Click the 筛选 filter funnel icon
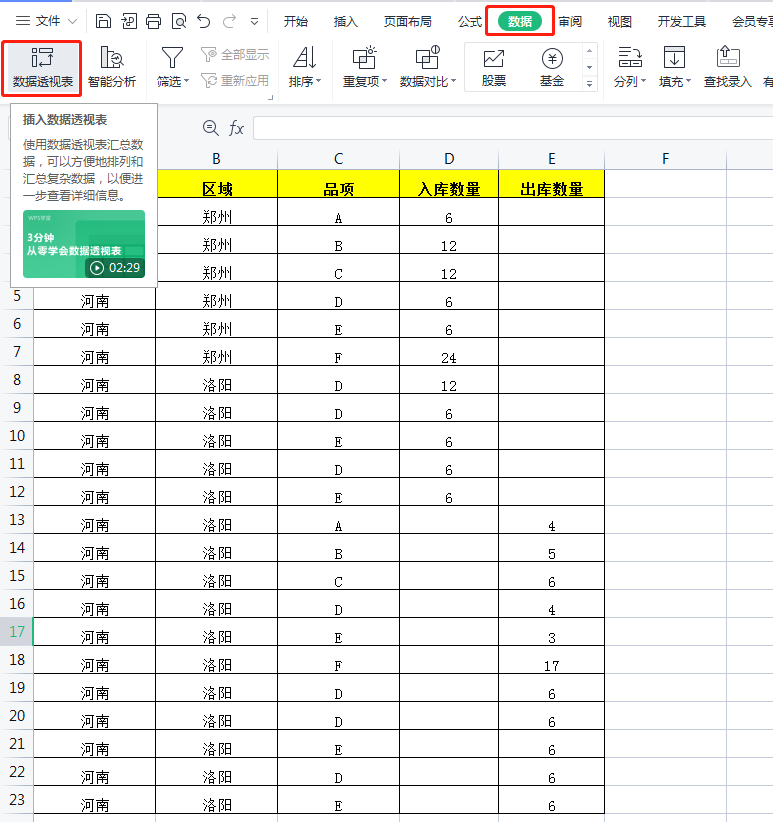Screen dimensions: 773x822 (x=172, y=58)
